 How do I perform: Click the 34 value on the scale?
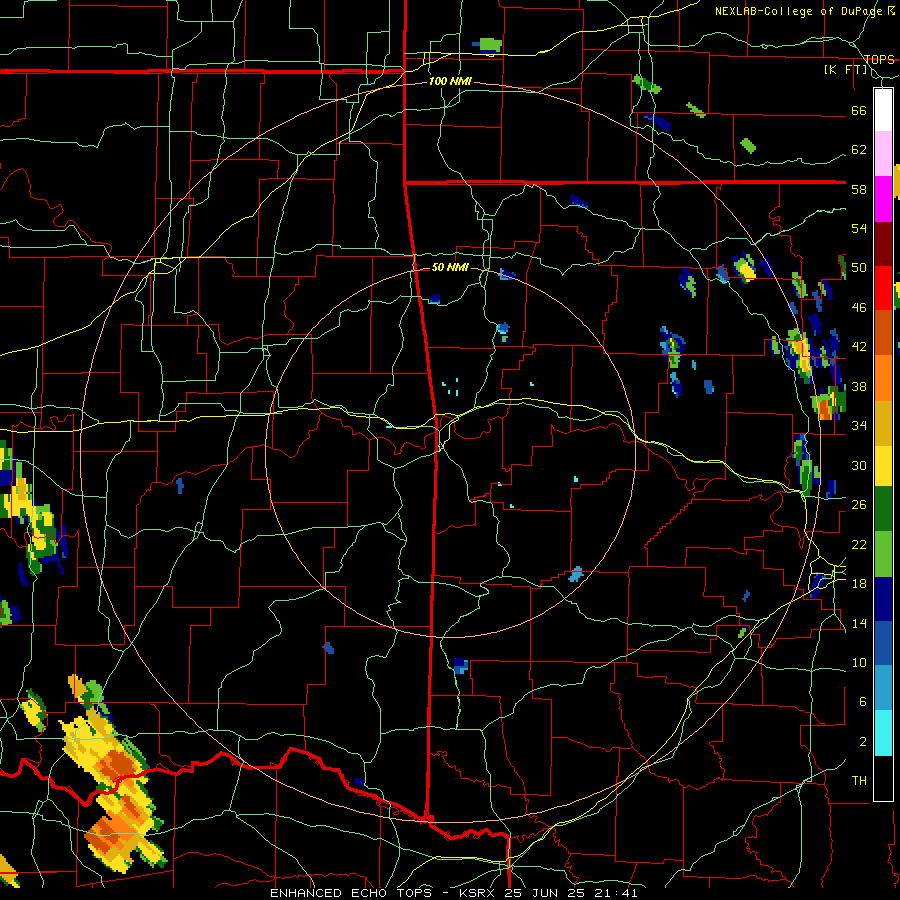point(859,425)
